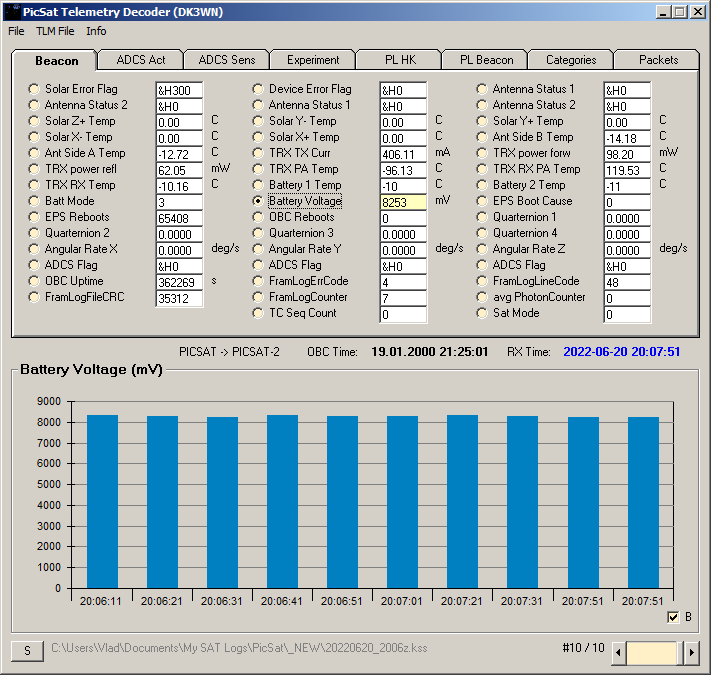Select the Battery 2 Temp radio button
Screen dimensions: 711x675
(x=482, y=185)
